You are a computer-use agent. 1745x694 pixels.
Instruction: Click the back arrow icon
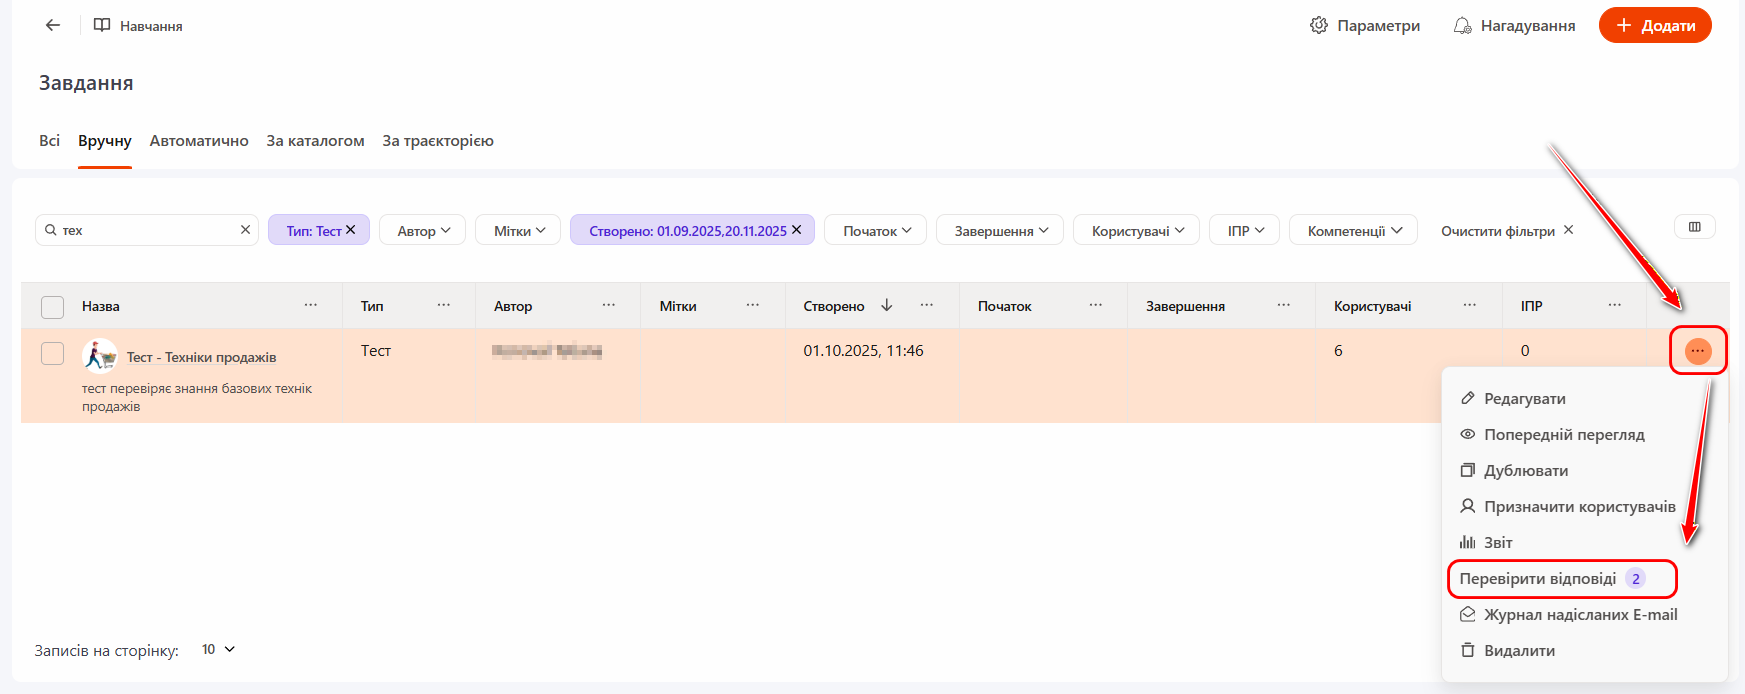[x=53, y=25]
